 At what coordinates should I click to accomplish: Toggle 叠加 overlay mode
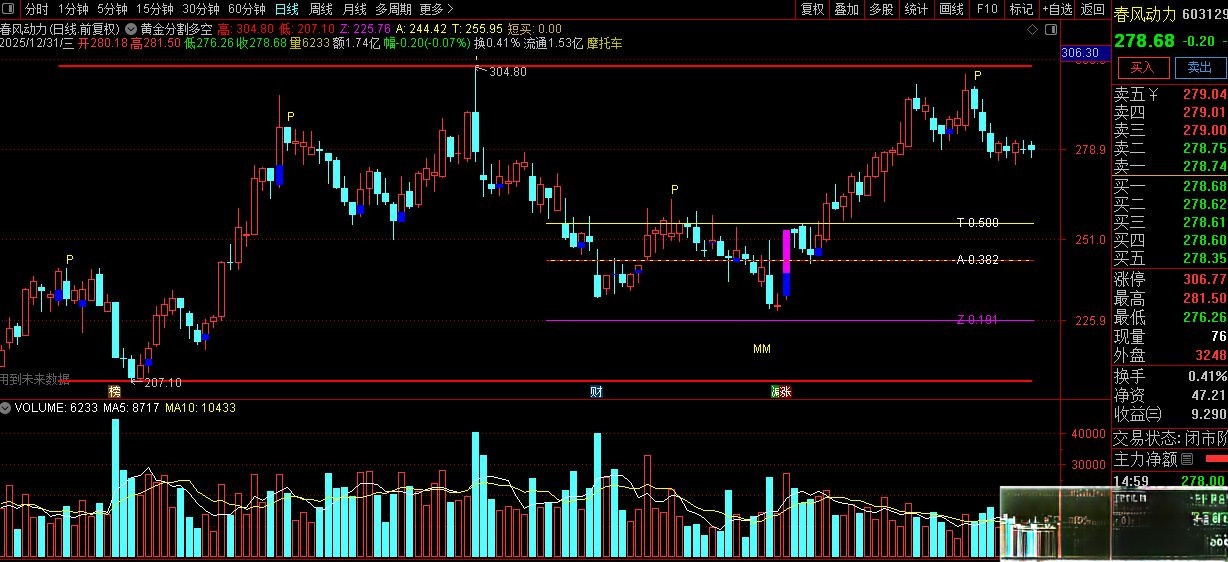(x=846, y=9)
